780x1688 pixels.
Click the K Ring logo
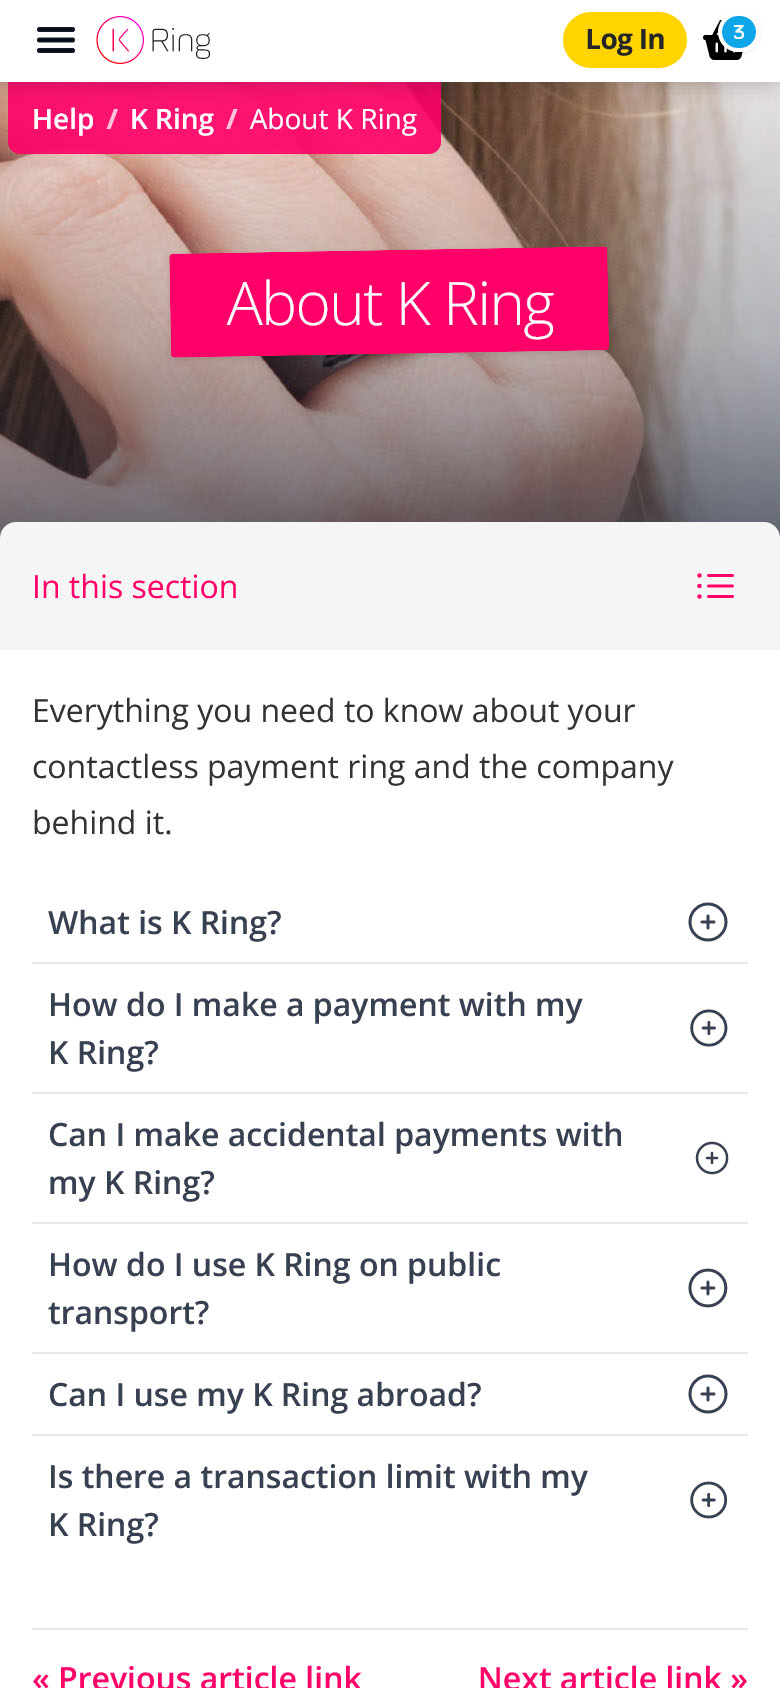tap(154, 41)
